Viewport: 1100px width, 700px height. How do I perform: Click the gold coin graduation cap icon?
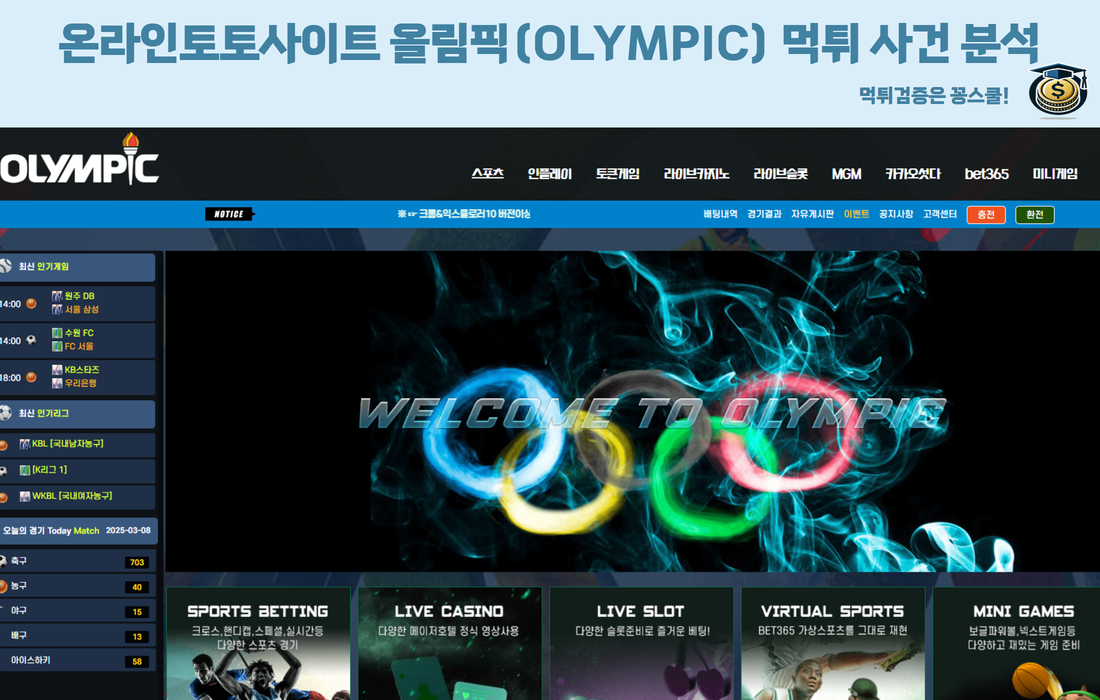tap(1057, 91)
